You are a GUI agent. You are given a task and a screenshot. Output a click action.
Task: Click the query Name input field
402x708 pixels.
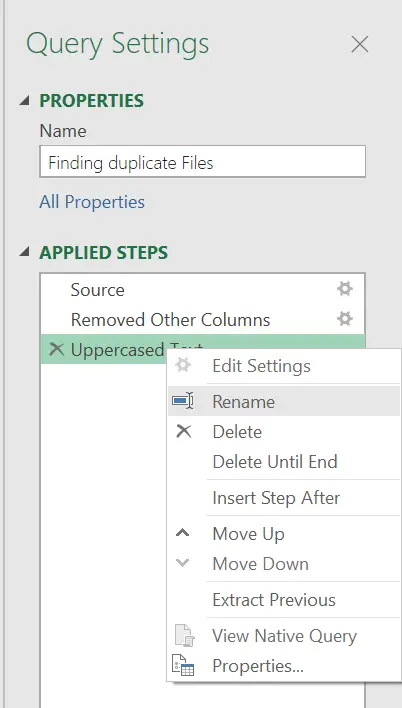[x=202, y=162]
